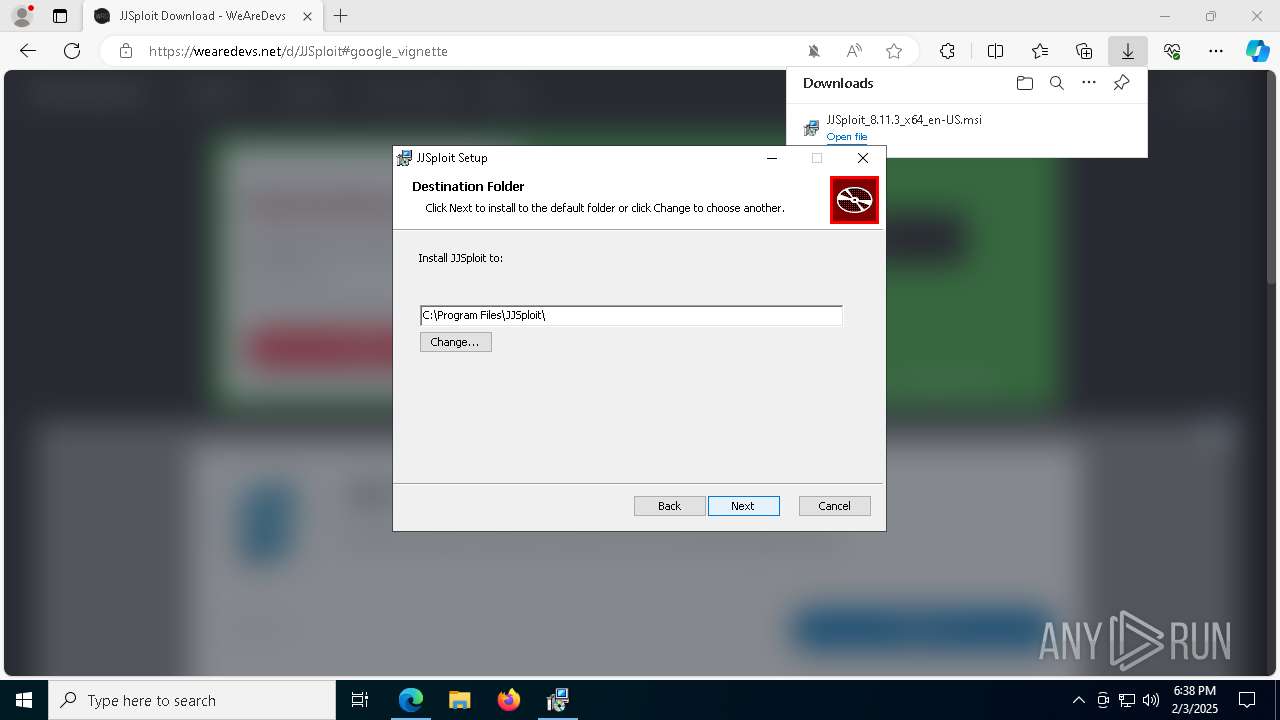Open a new browser tab
Screen dimensions: 1280x720
[341, 16]
